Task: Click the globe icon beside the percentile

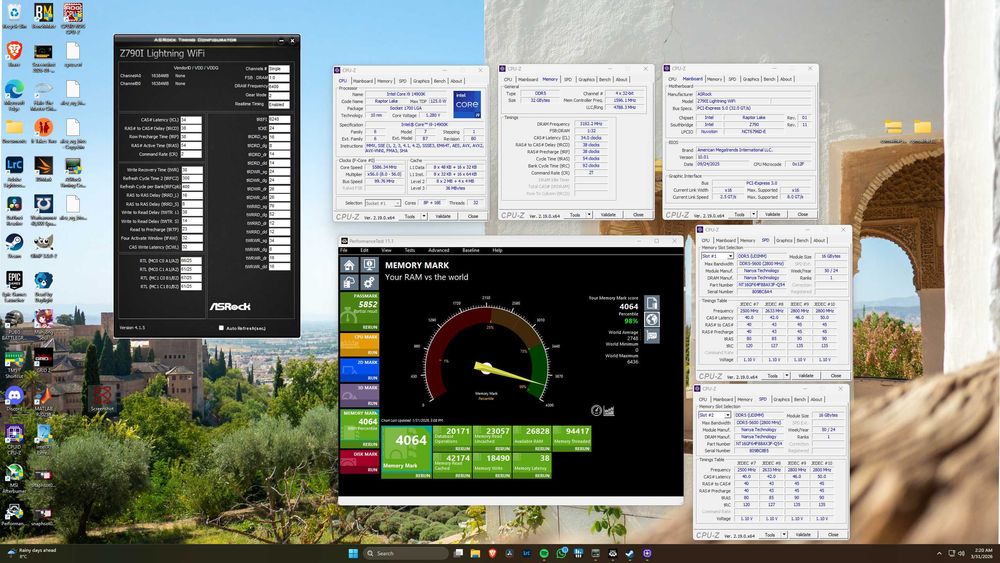Action: 651,319
